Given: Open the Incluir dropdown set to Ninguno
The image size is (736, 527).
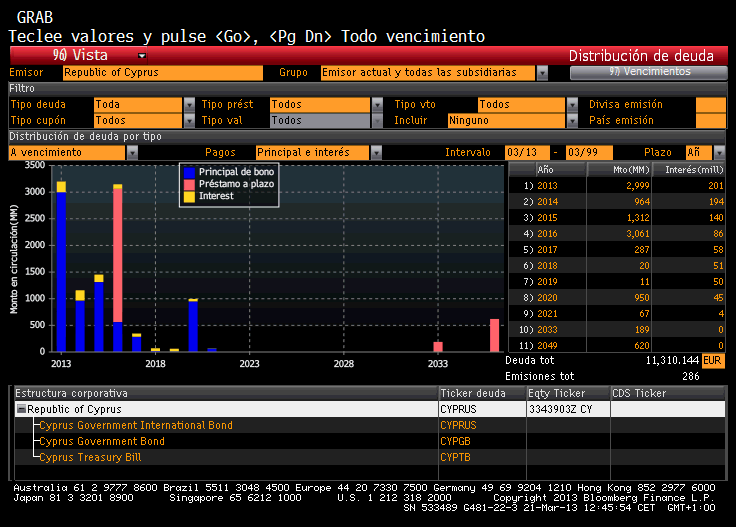Looking at the screenshot, I should coord(571,120).
